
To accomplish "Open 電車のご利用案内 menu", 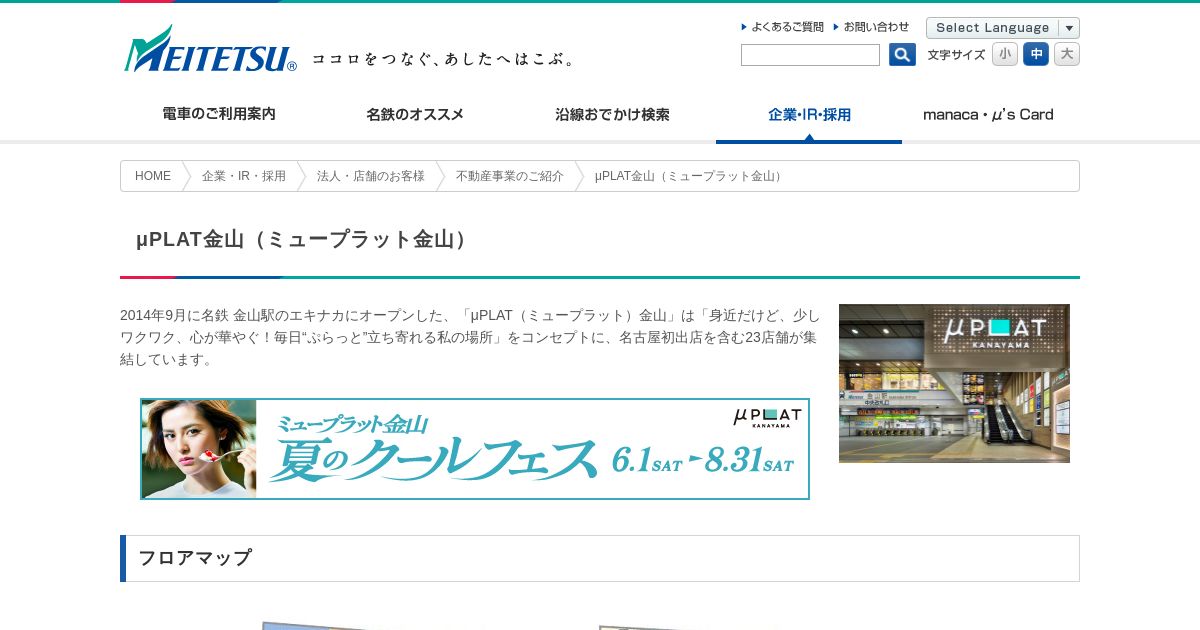I will (x=219, y=114).
